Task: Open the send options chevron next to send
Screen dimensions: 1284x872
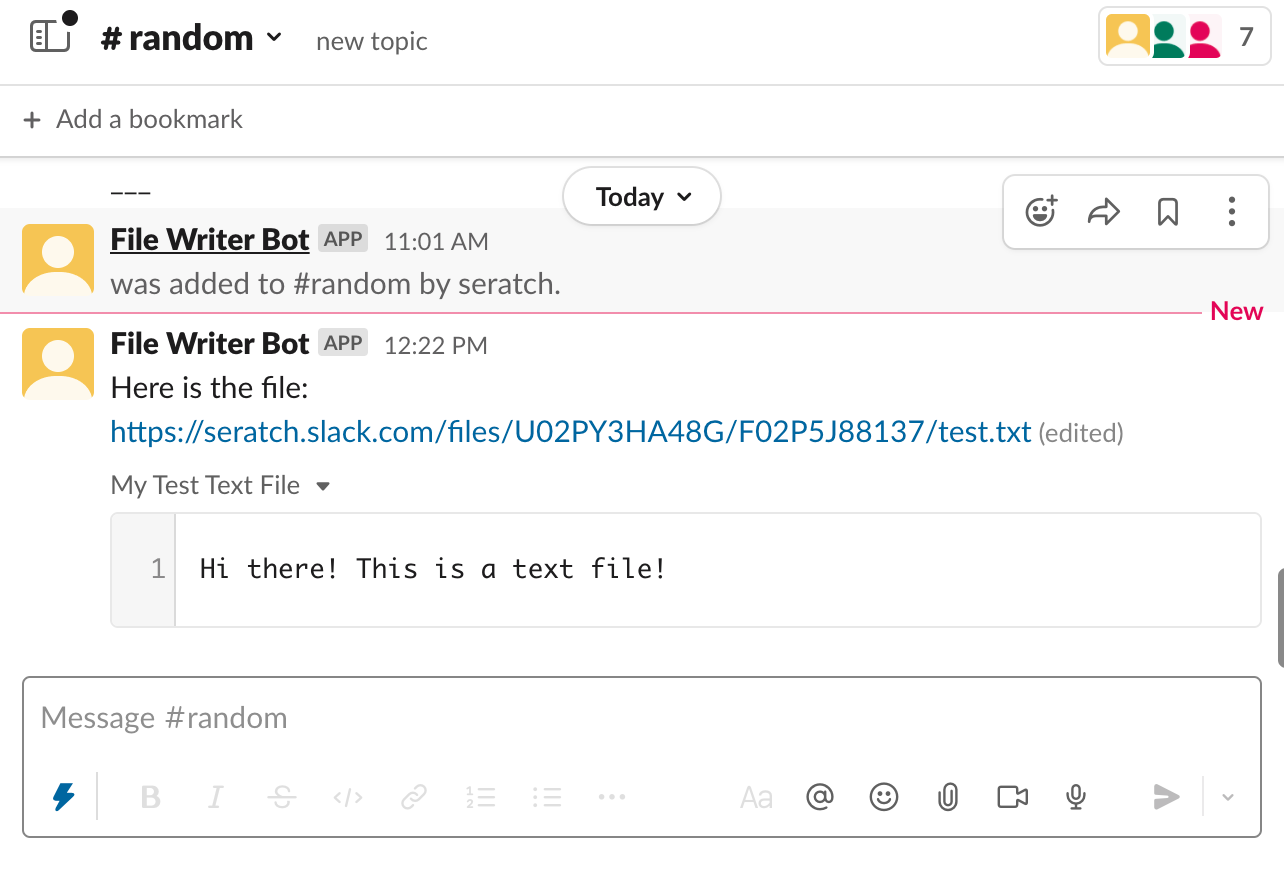Action: tap(1227, 797)
